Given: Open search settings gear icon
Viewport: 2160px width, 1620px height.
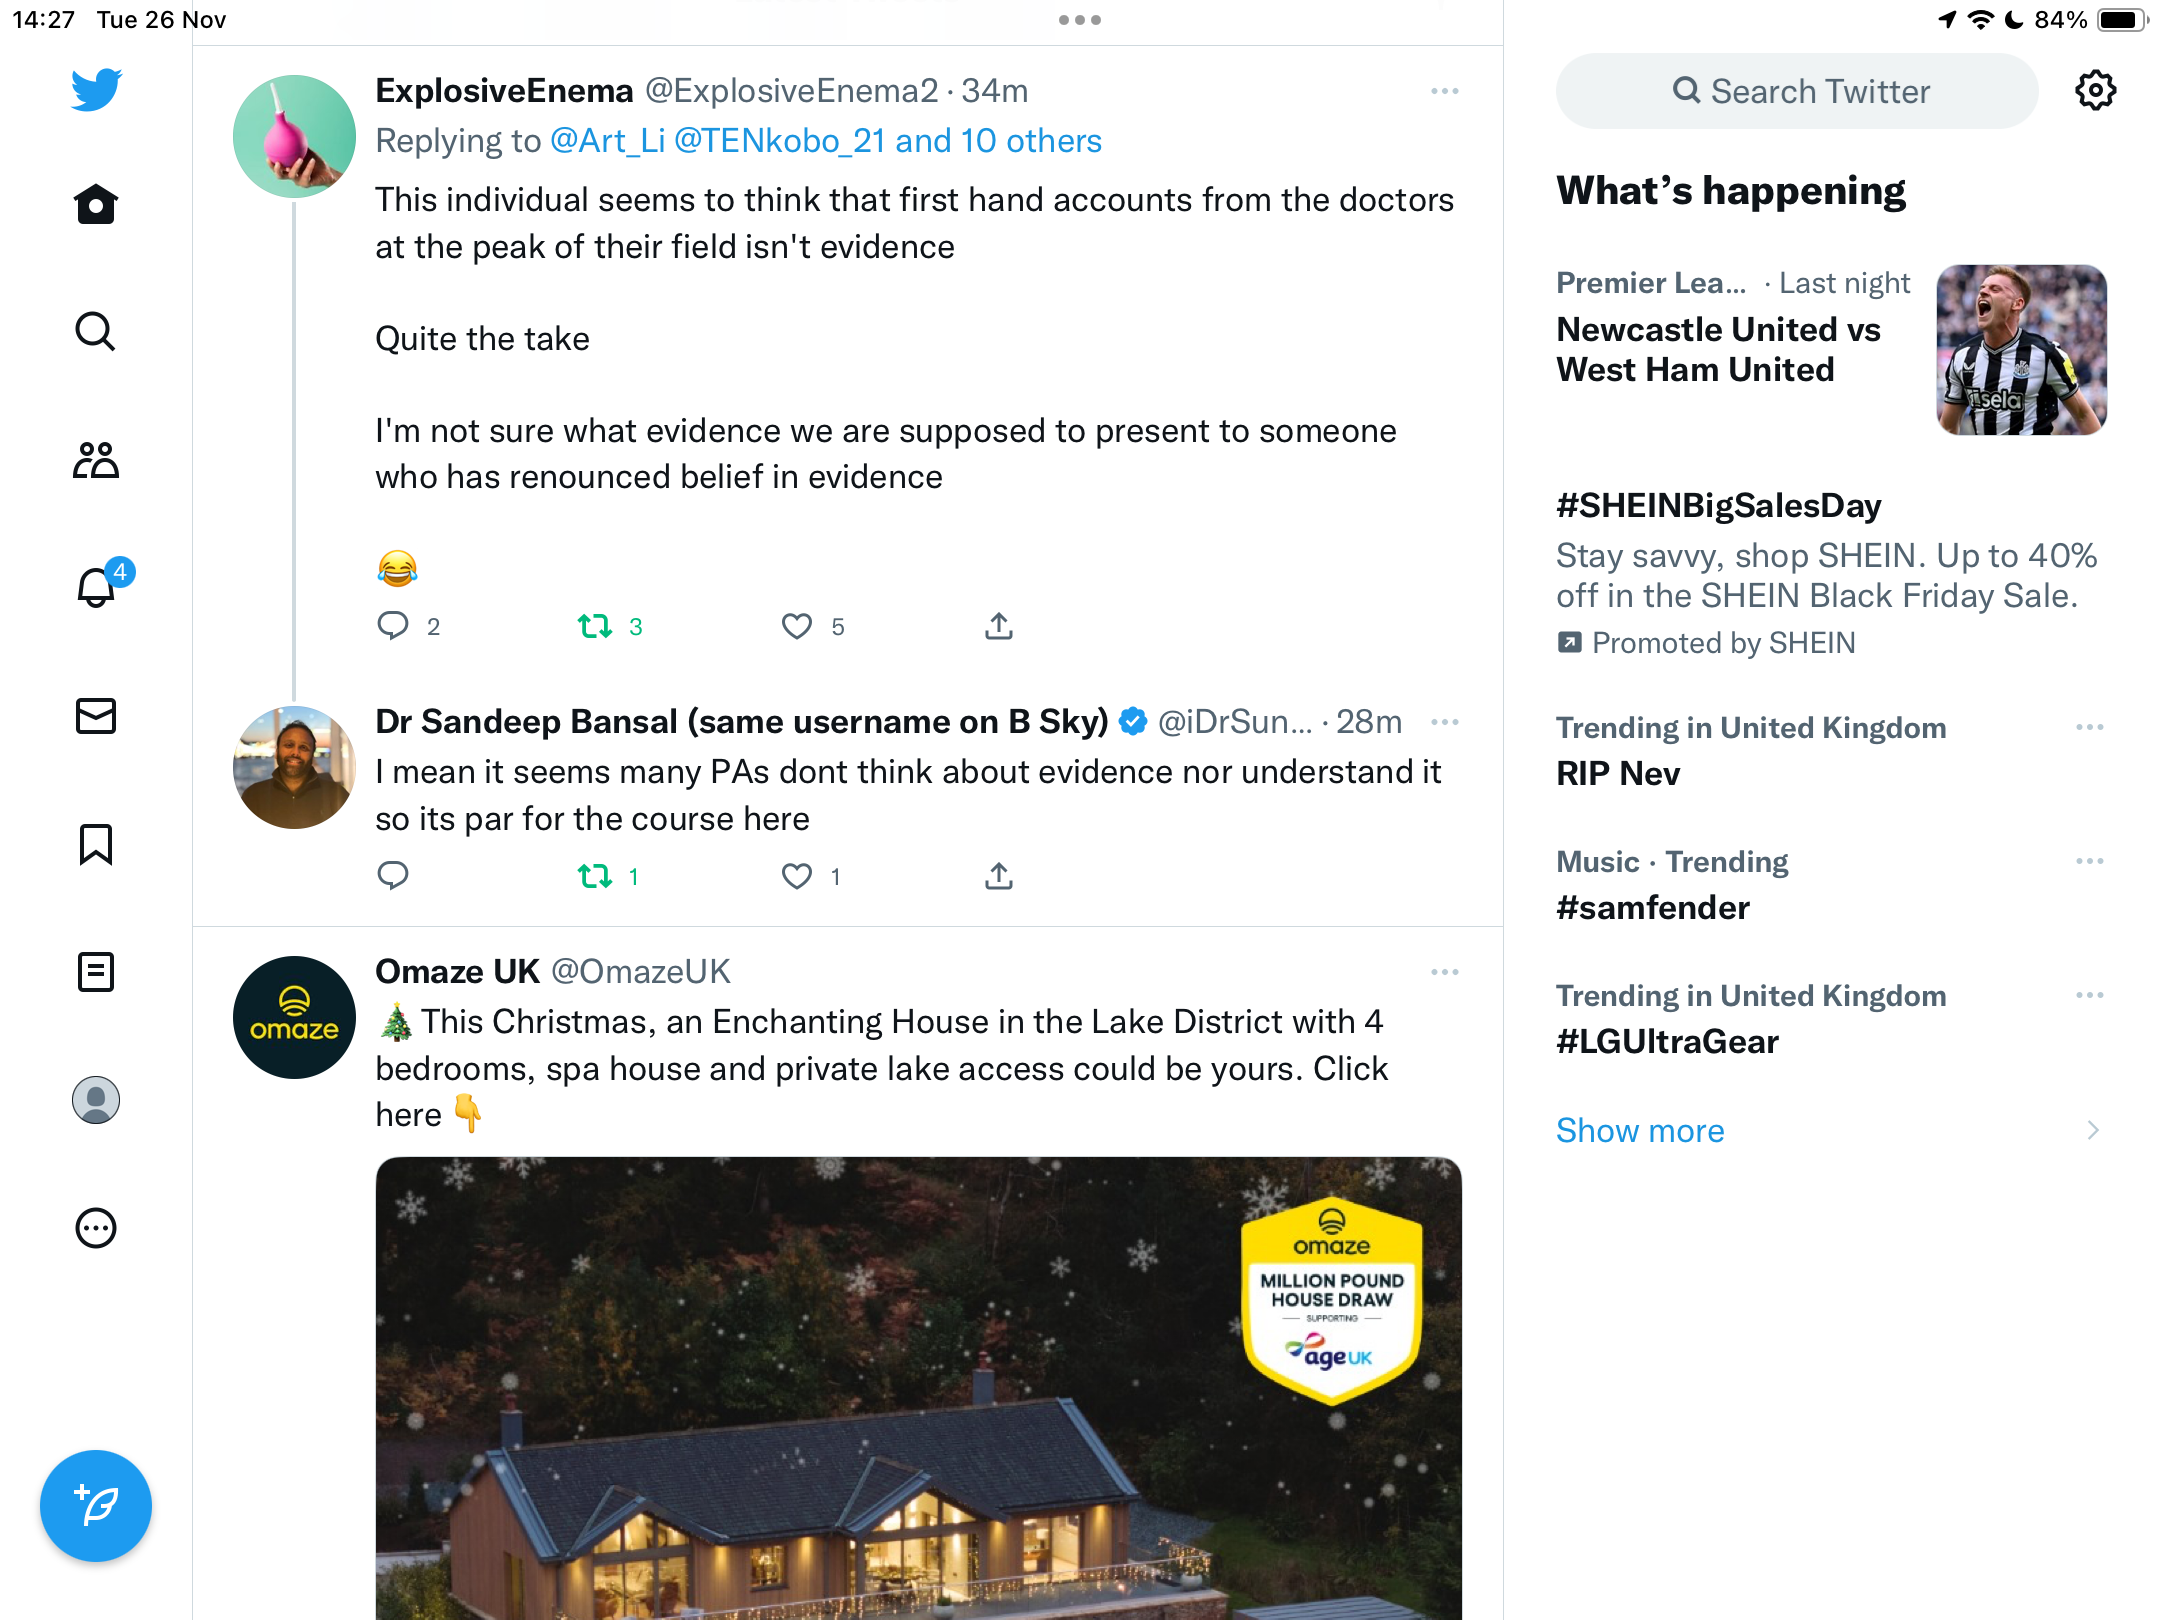Looking at the screenshot, I should [x=2095, y=91].
